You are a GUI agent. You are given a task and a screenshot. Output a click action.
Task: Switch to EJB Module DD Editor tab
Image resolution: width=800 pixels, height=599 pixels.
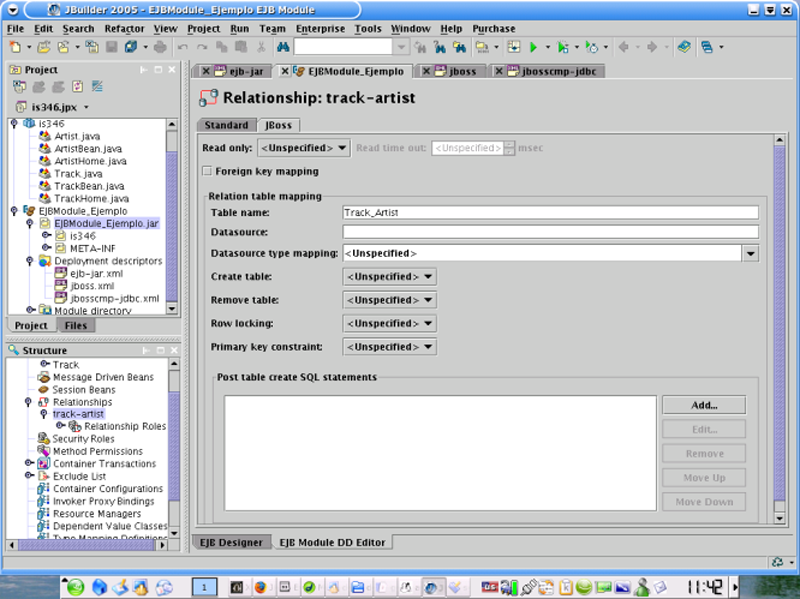click(x=333, y=542)
